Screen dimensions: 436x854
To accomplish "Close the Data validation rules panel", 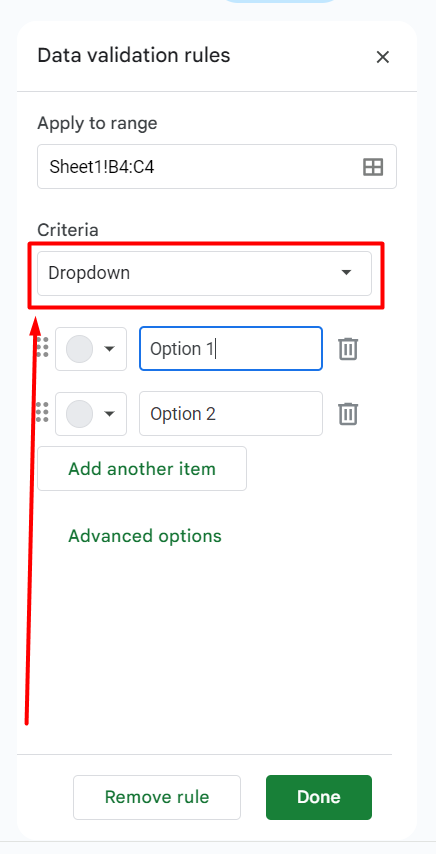I will coord(383,57).
